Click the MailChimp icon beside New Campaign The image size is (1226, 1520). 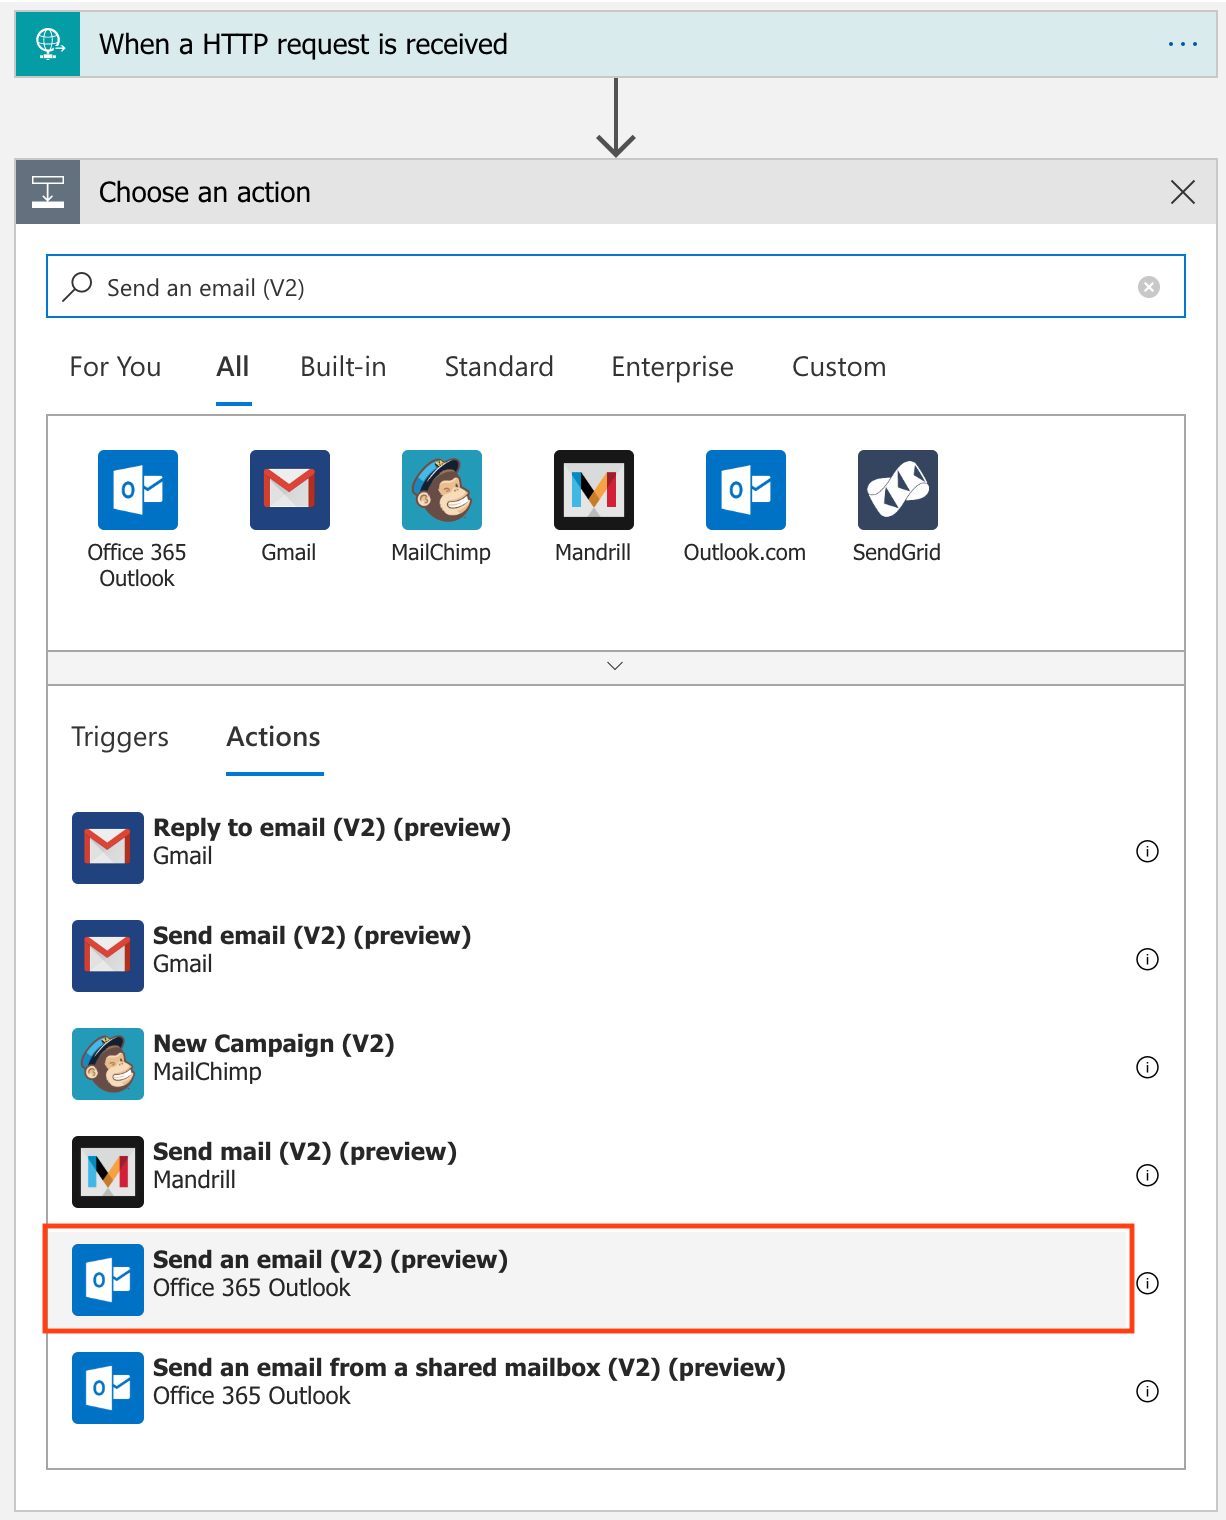coord(108,1064)
